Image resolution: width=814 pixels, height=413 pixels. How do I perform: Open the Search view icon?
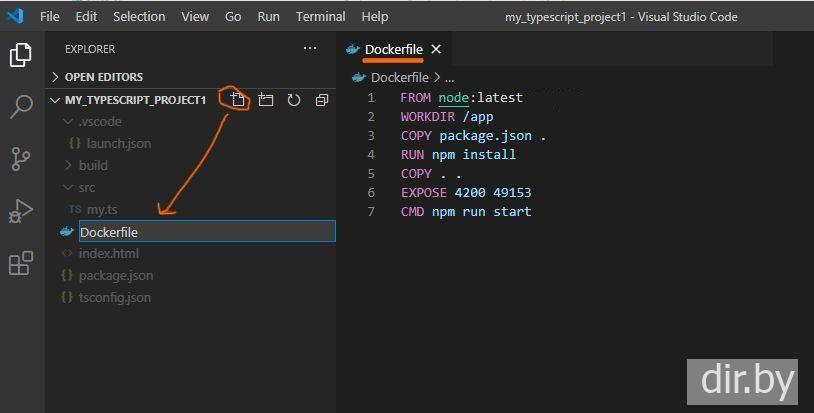point(20,107)
